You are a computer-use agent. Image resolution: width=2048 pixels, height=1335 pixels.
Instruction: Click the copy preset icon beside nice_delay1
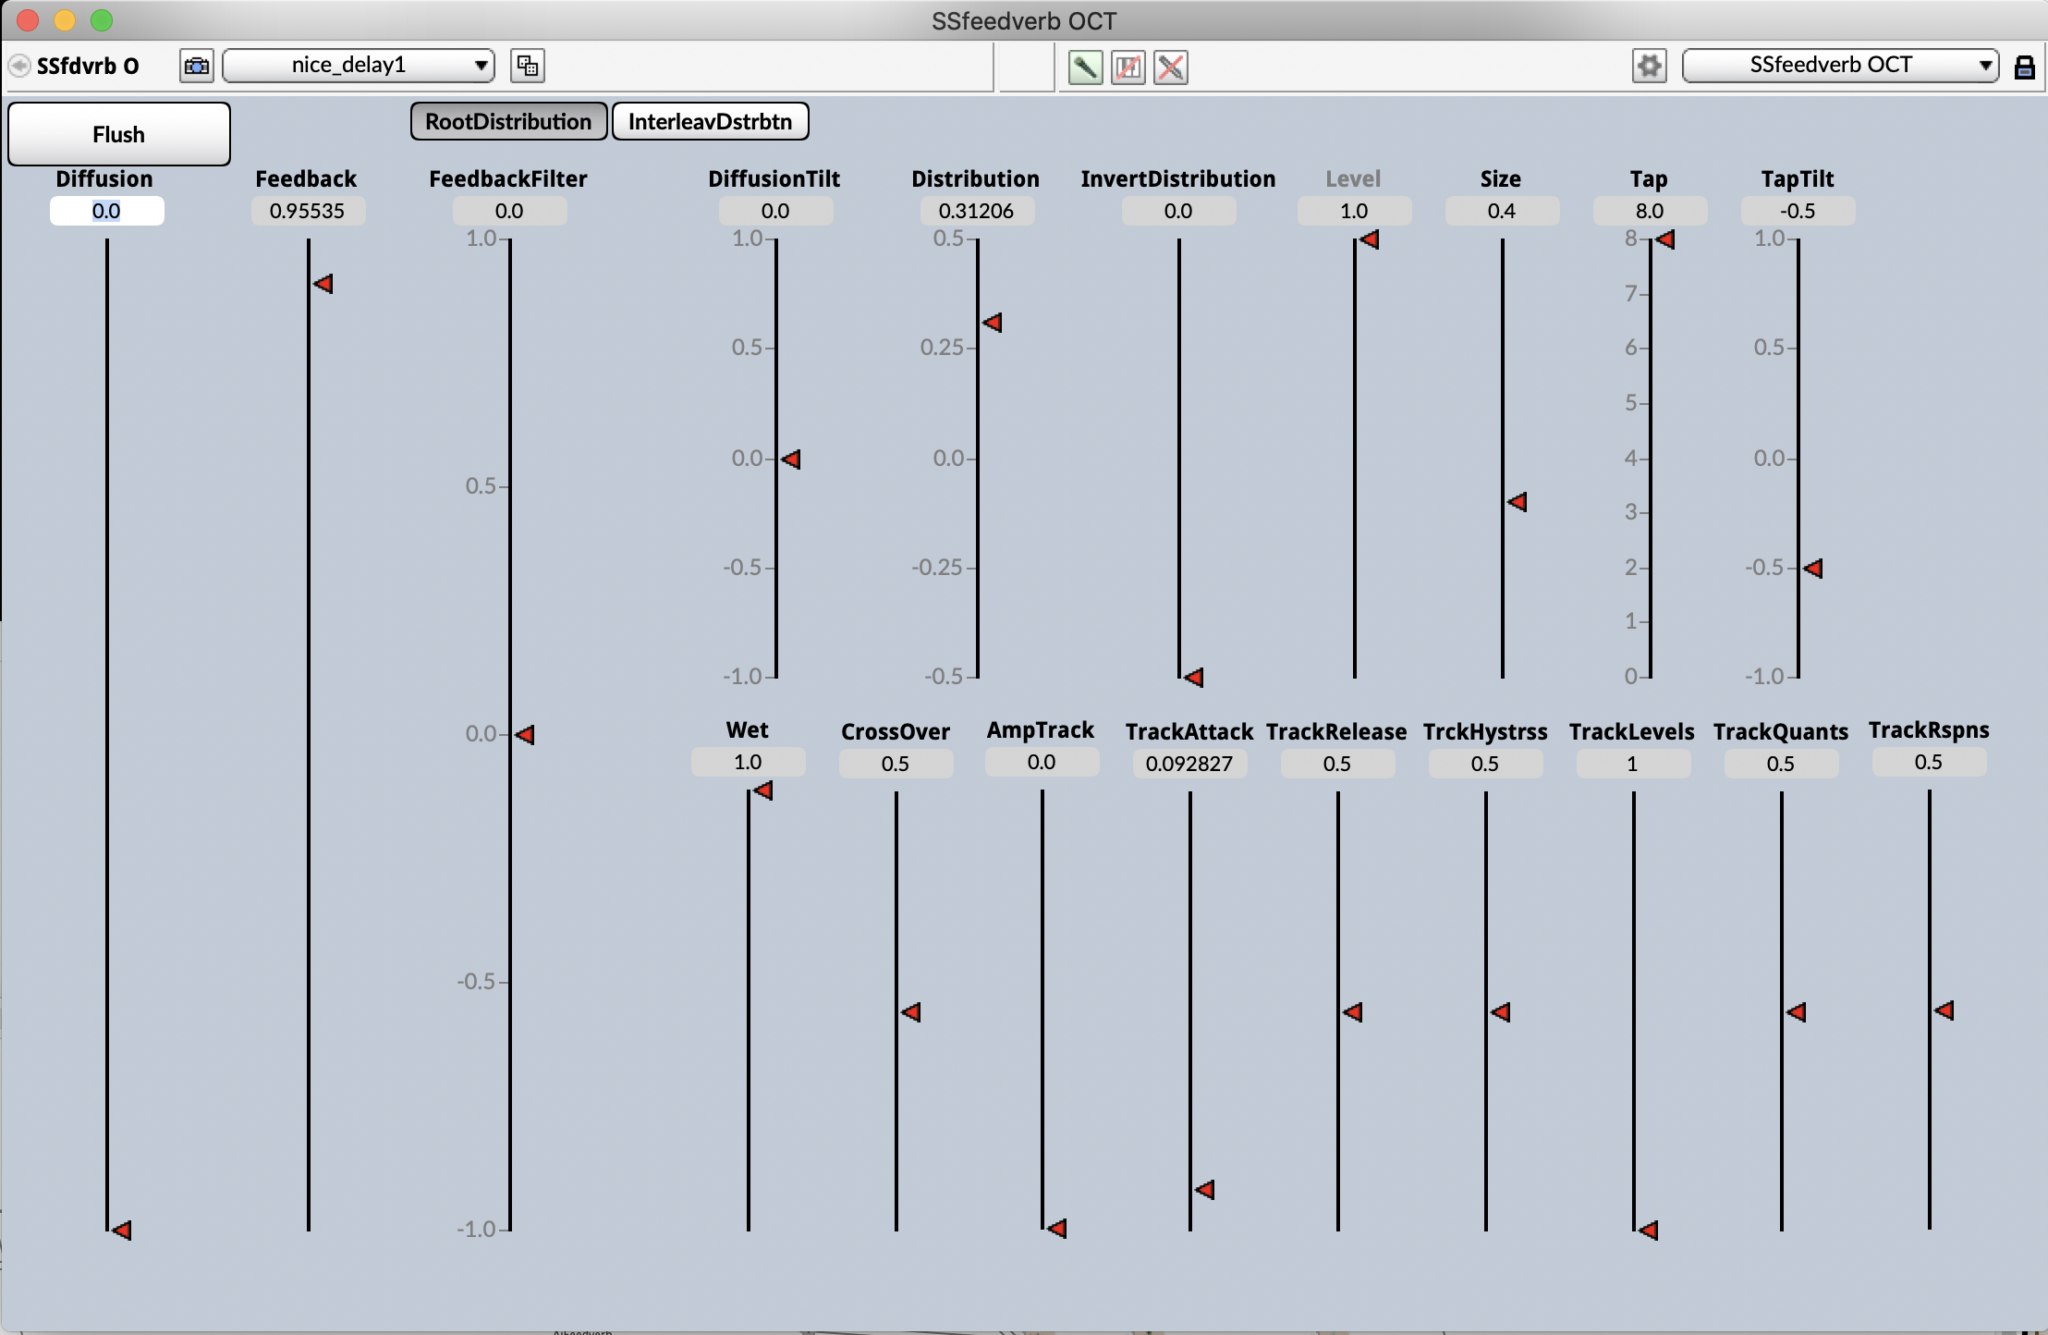(x=527, y=66)
